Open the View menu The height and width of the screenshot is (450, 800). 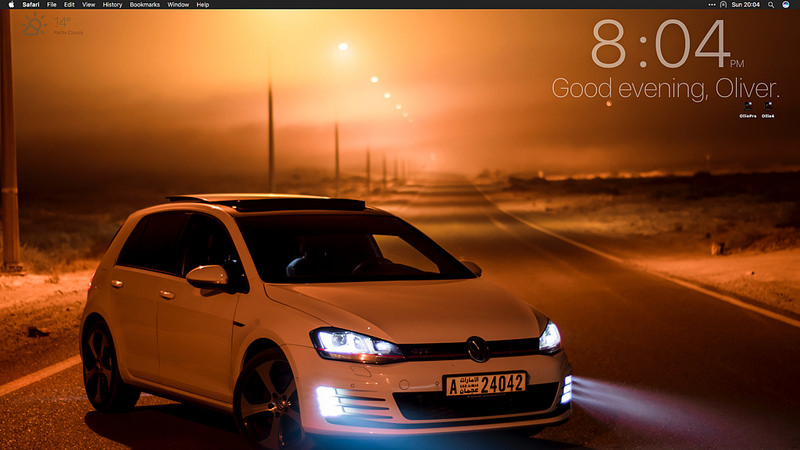[88, 5]
